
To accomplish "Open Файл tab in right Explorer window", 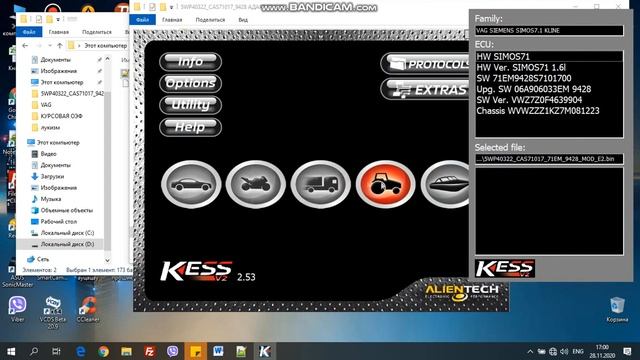I will click(142, 20).
